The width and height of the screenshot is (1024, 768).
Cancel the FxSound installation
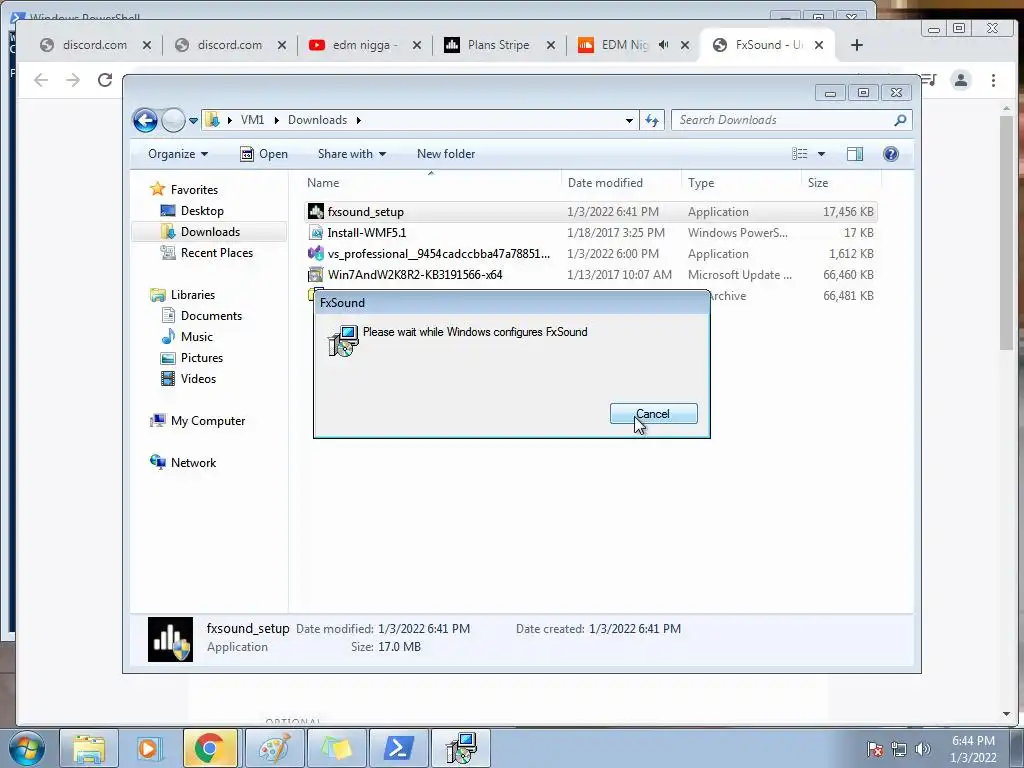653,413
